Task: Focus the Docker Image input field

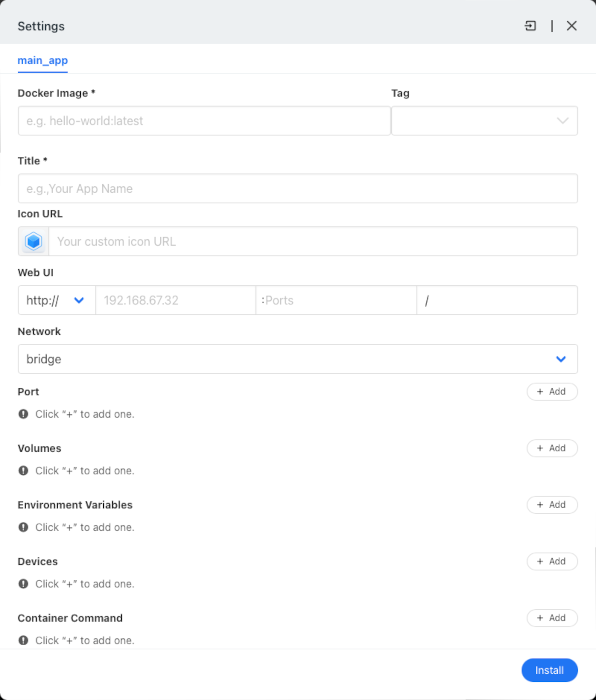Action: [204, 121]
